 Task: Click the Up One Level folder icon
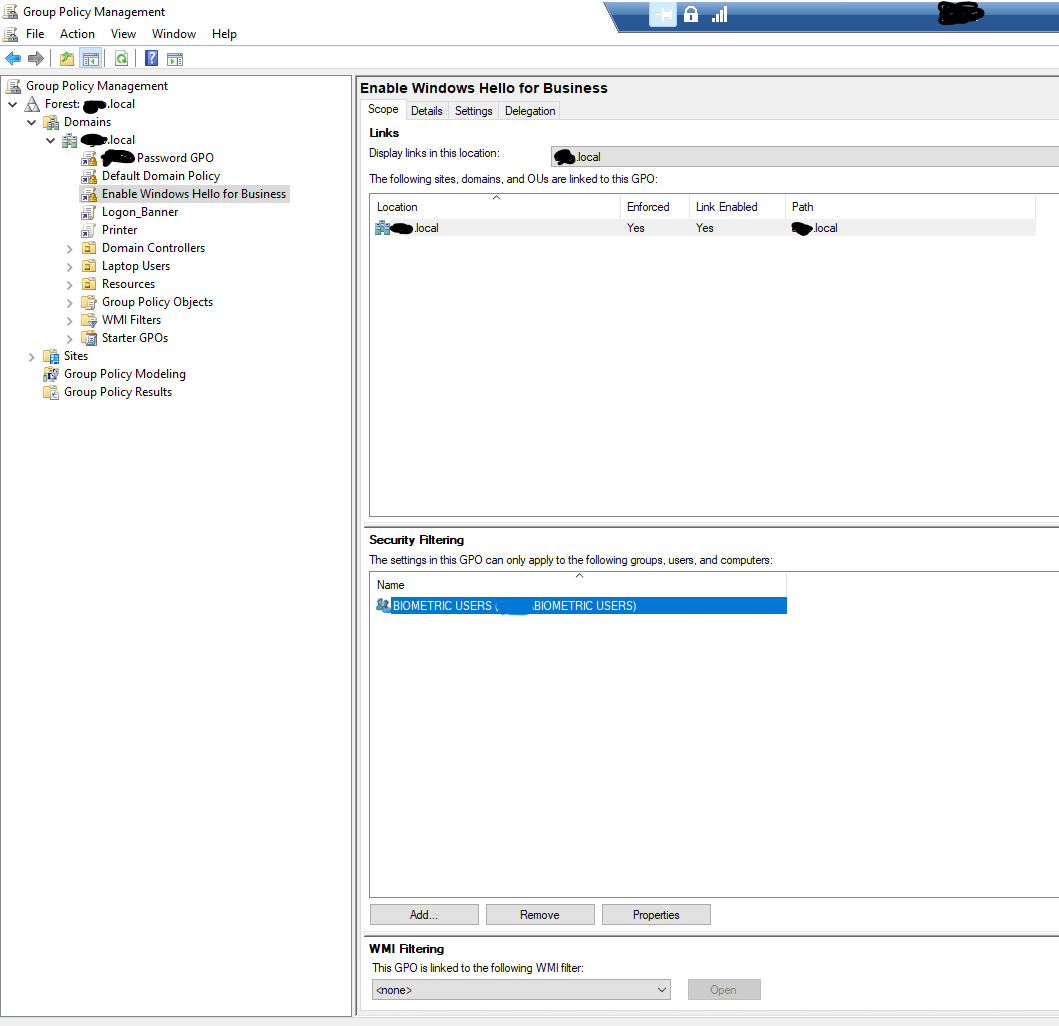pos(67,59)
